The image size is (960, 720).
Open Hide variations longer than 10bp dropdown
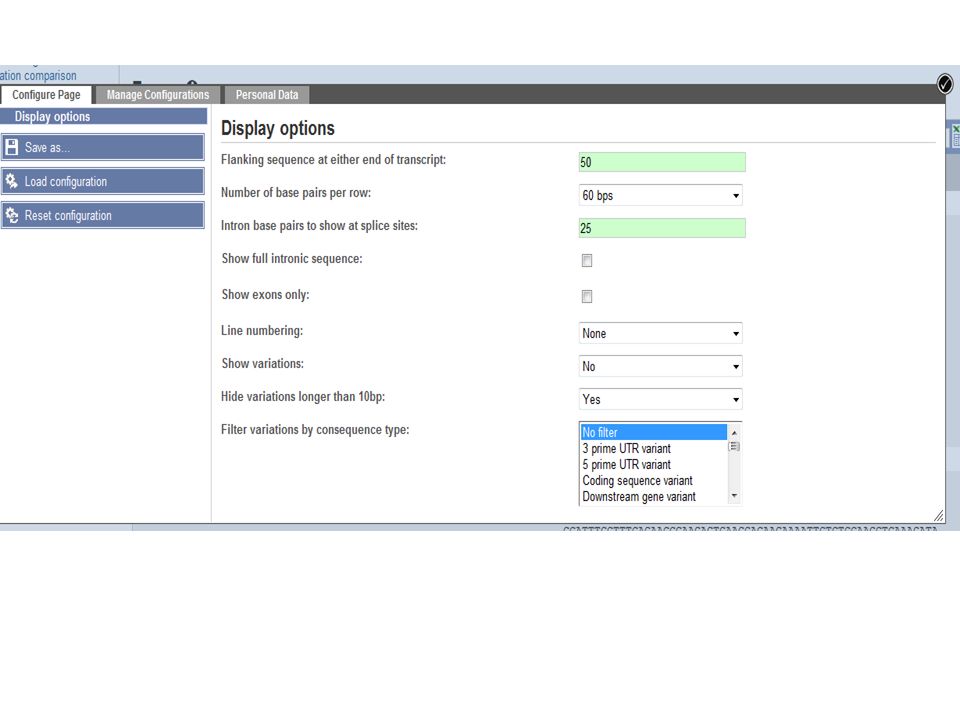(x=661, y=400)
